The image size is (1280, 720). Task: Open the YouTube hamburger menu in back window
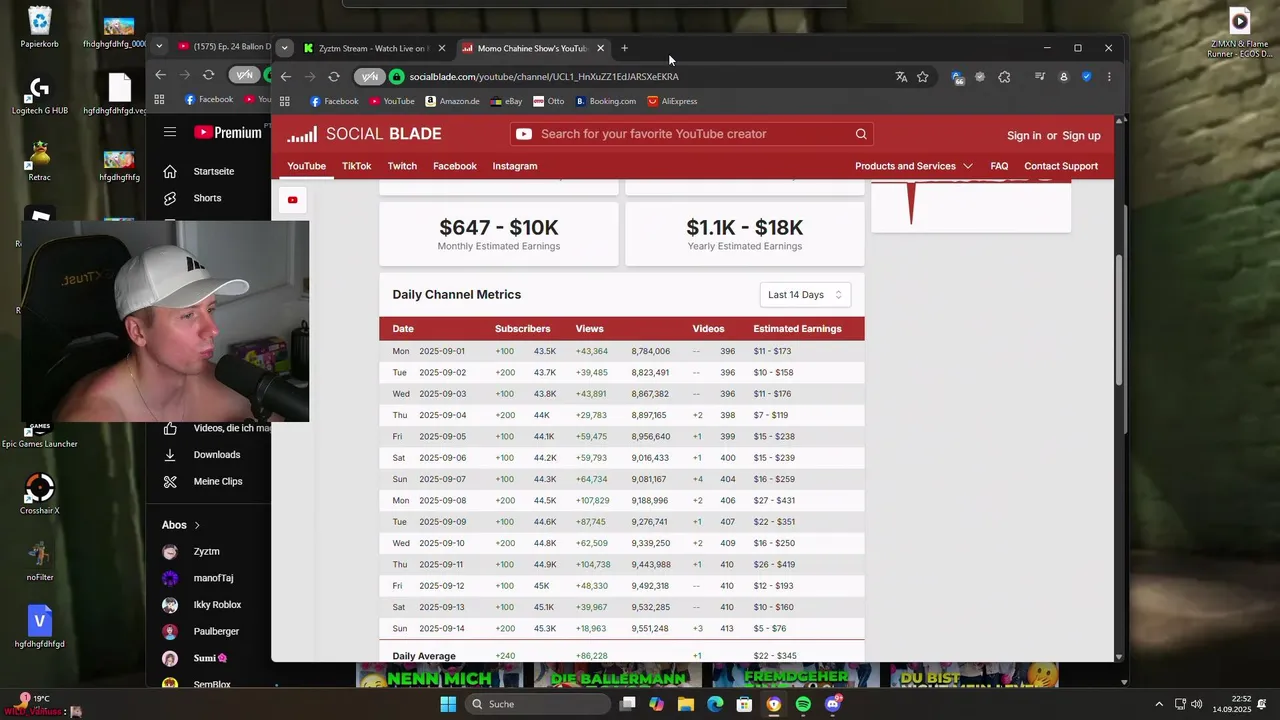pos(170,132)
